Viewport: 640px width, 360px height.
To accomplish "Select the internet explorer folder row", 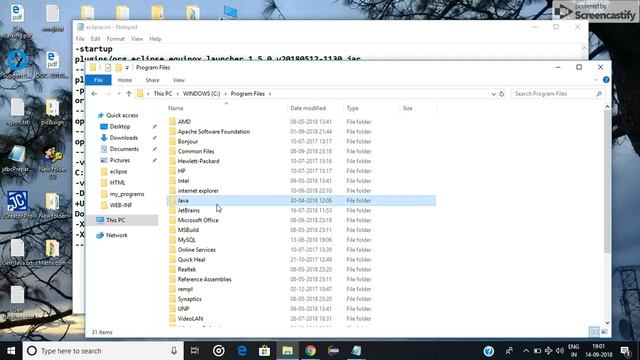I will click(x=301, y=191).
